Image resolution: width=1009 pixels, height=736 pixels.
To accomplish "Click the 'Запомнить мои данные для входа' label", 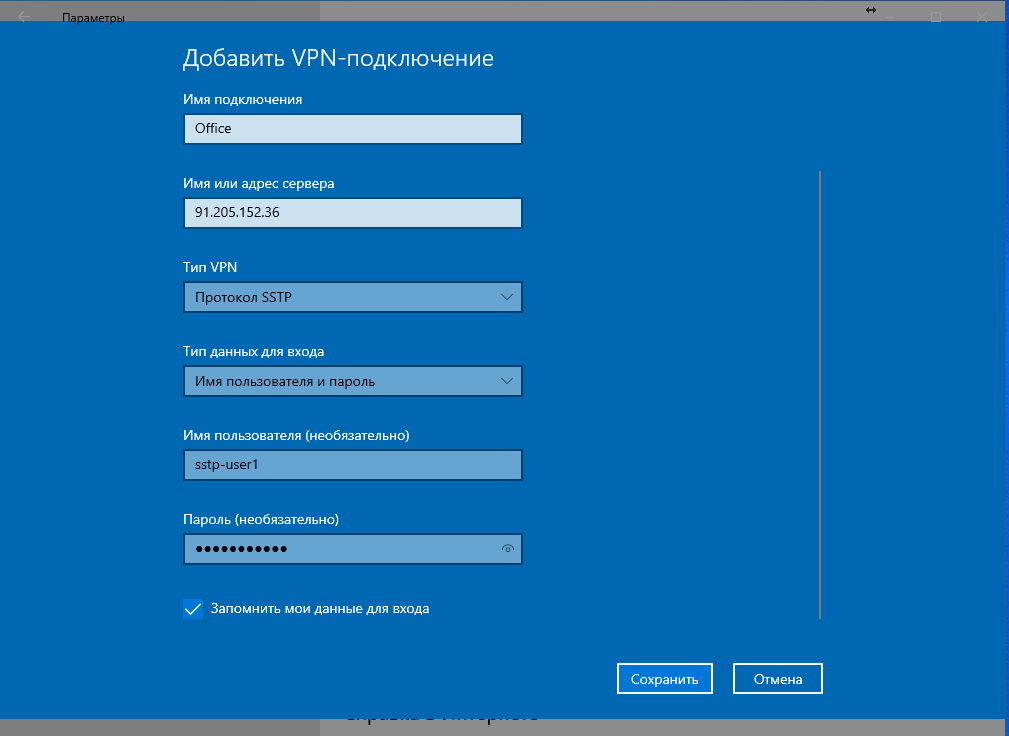I will tap(320, 609).
